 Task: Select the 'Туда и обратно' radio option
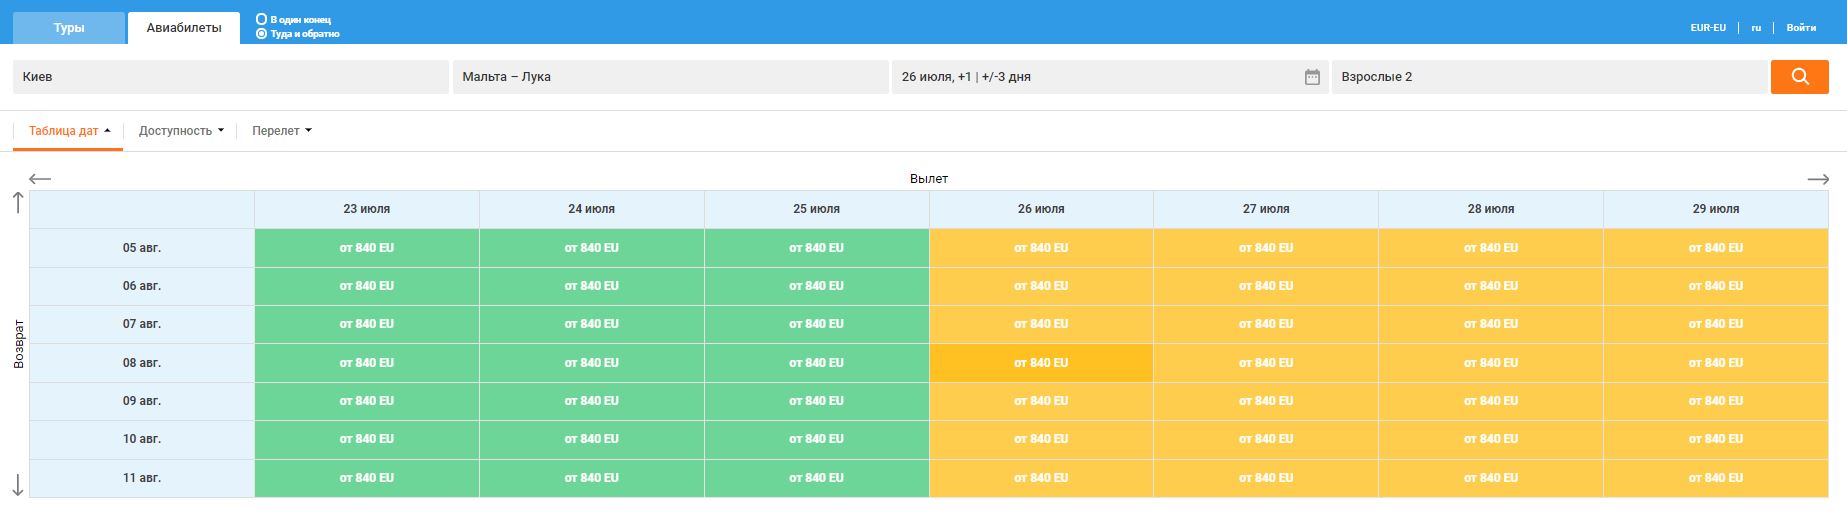tap(262, 34)
